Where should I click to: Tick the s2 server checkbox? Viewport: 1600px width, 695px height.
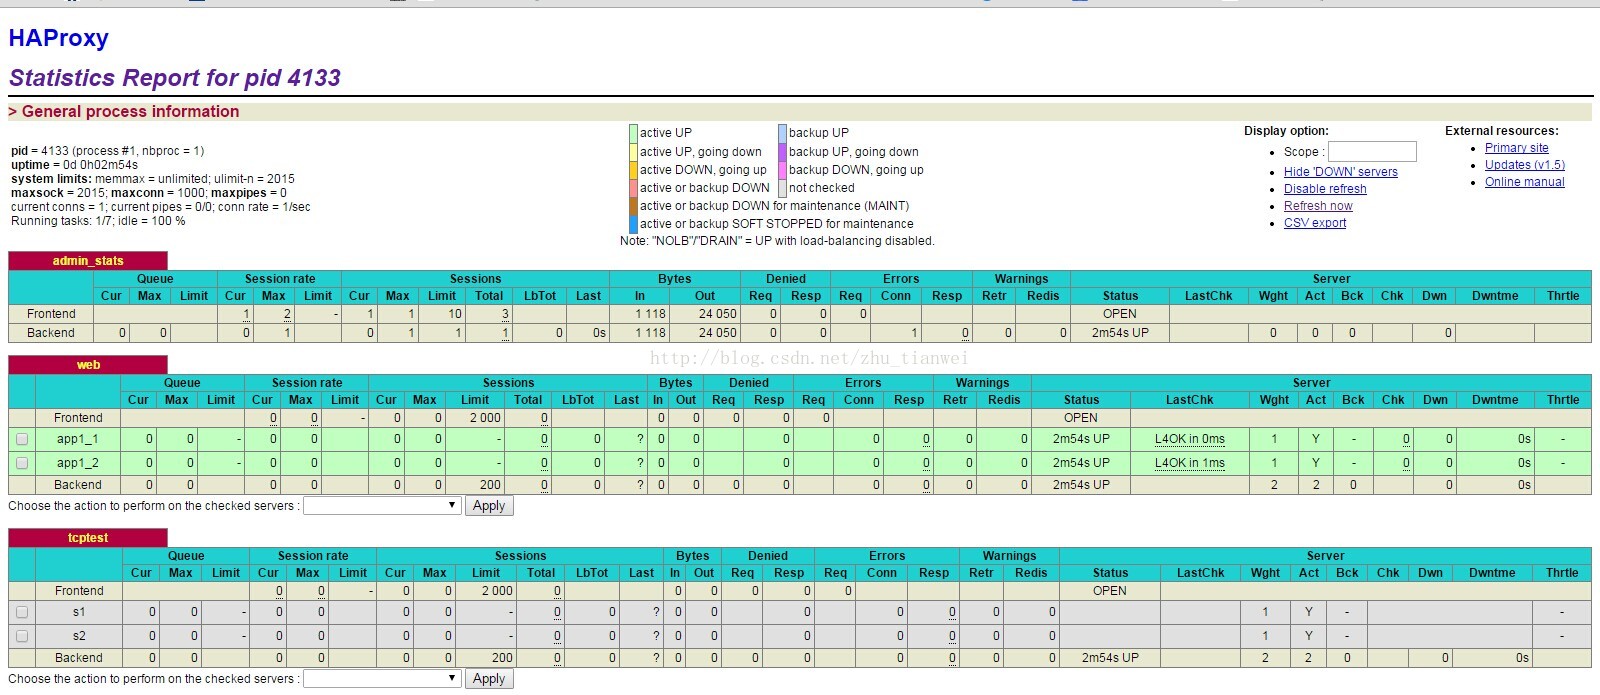22,636
